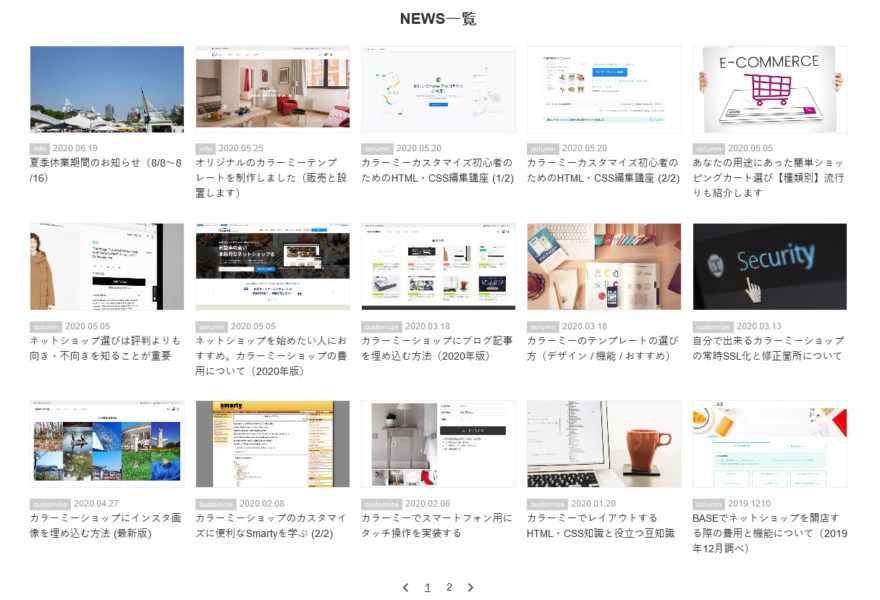Click the customize tag next to 2020.01.20
Viewport: 880px width, 600px height.
coord(547,504)
